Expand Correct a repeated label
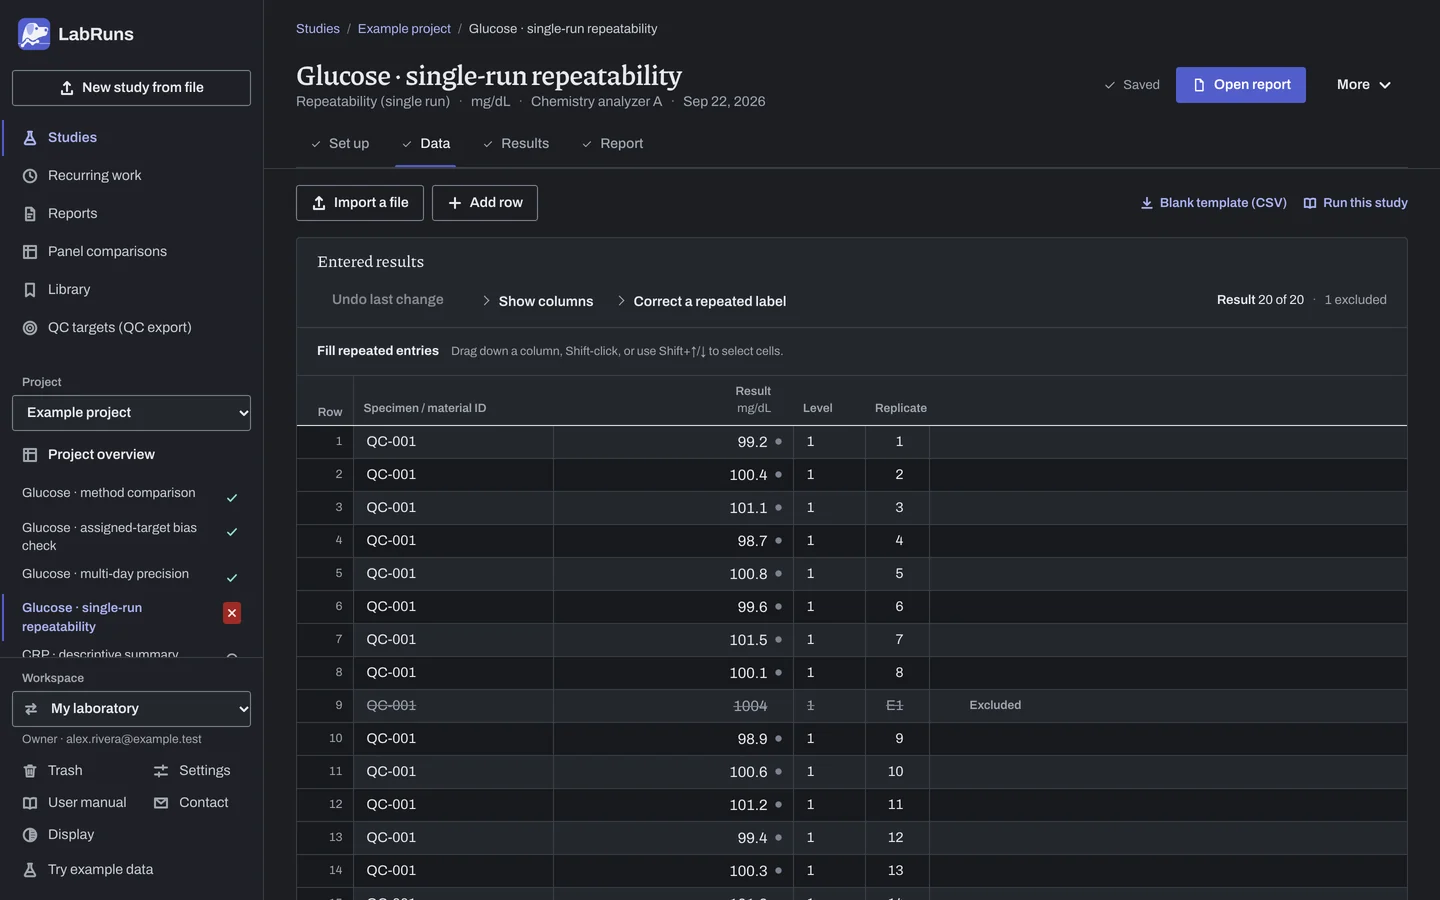The image size is (1440, 900). pyautogui.click(x=701, y=301)
